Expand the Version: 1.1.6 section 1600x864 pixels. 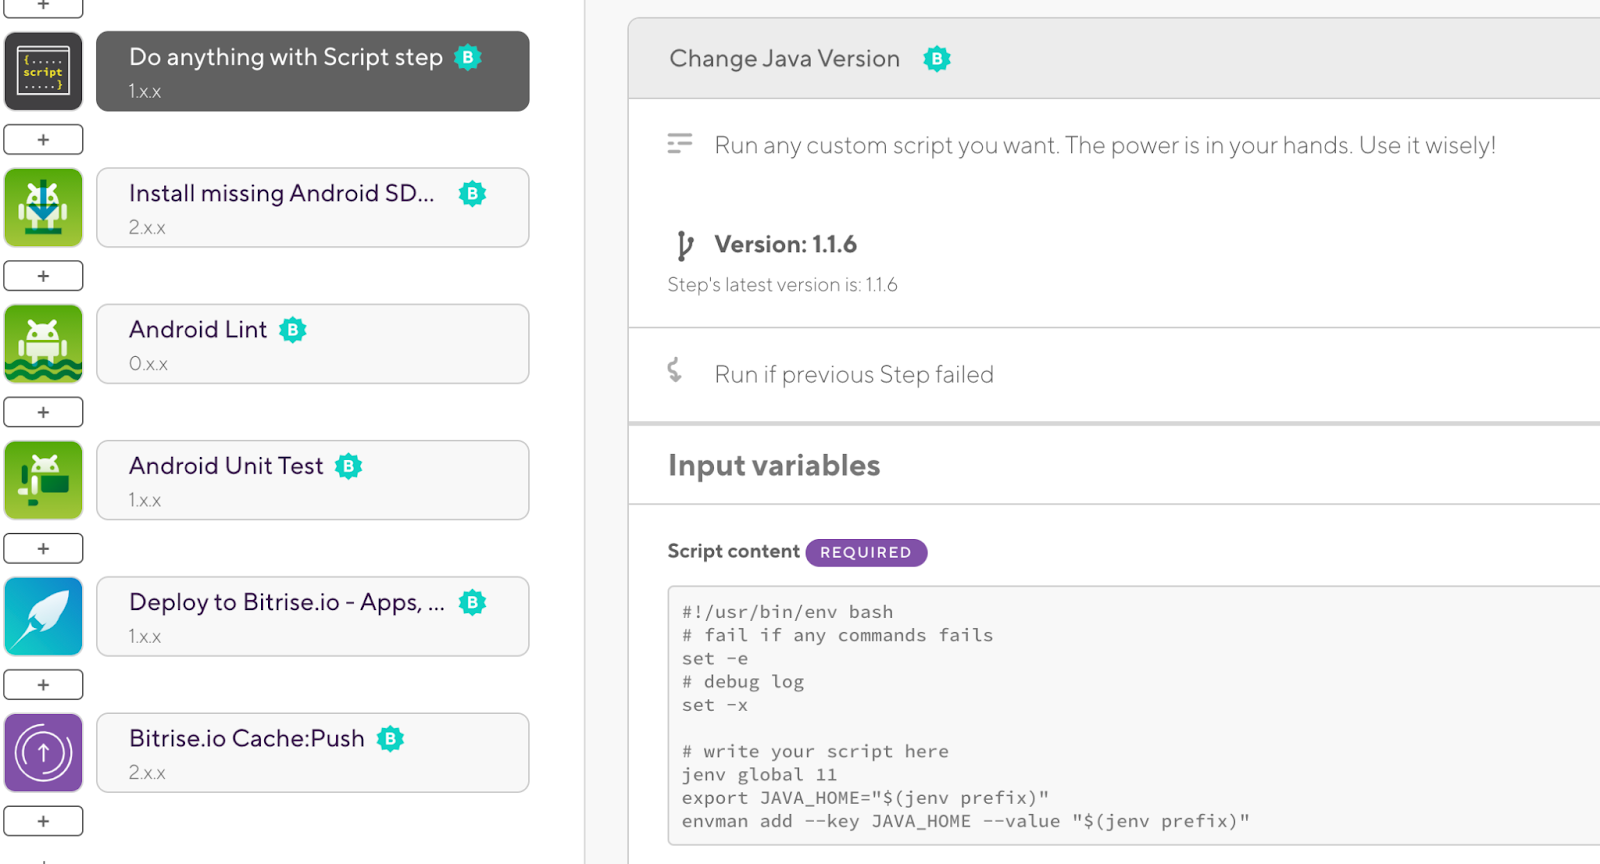[x=786, y=245]
